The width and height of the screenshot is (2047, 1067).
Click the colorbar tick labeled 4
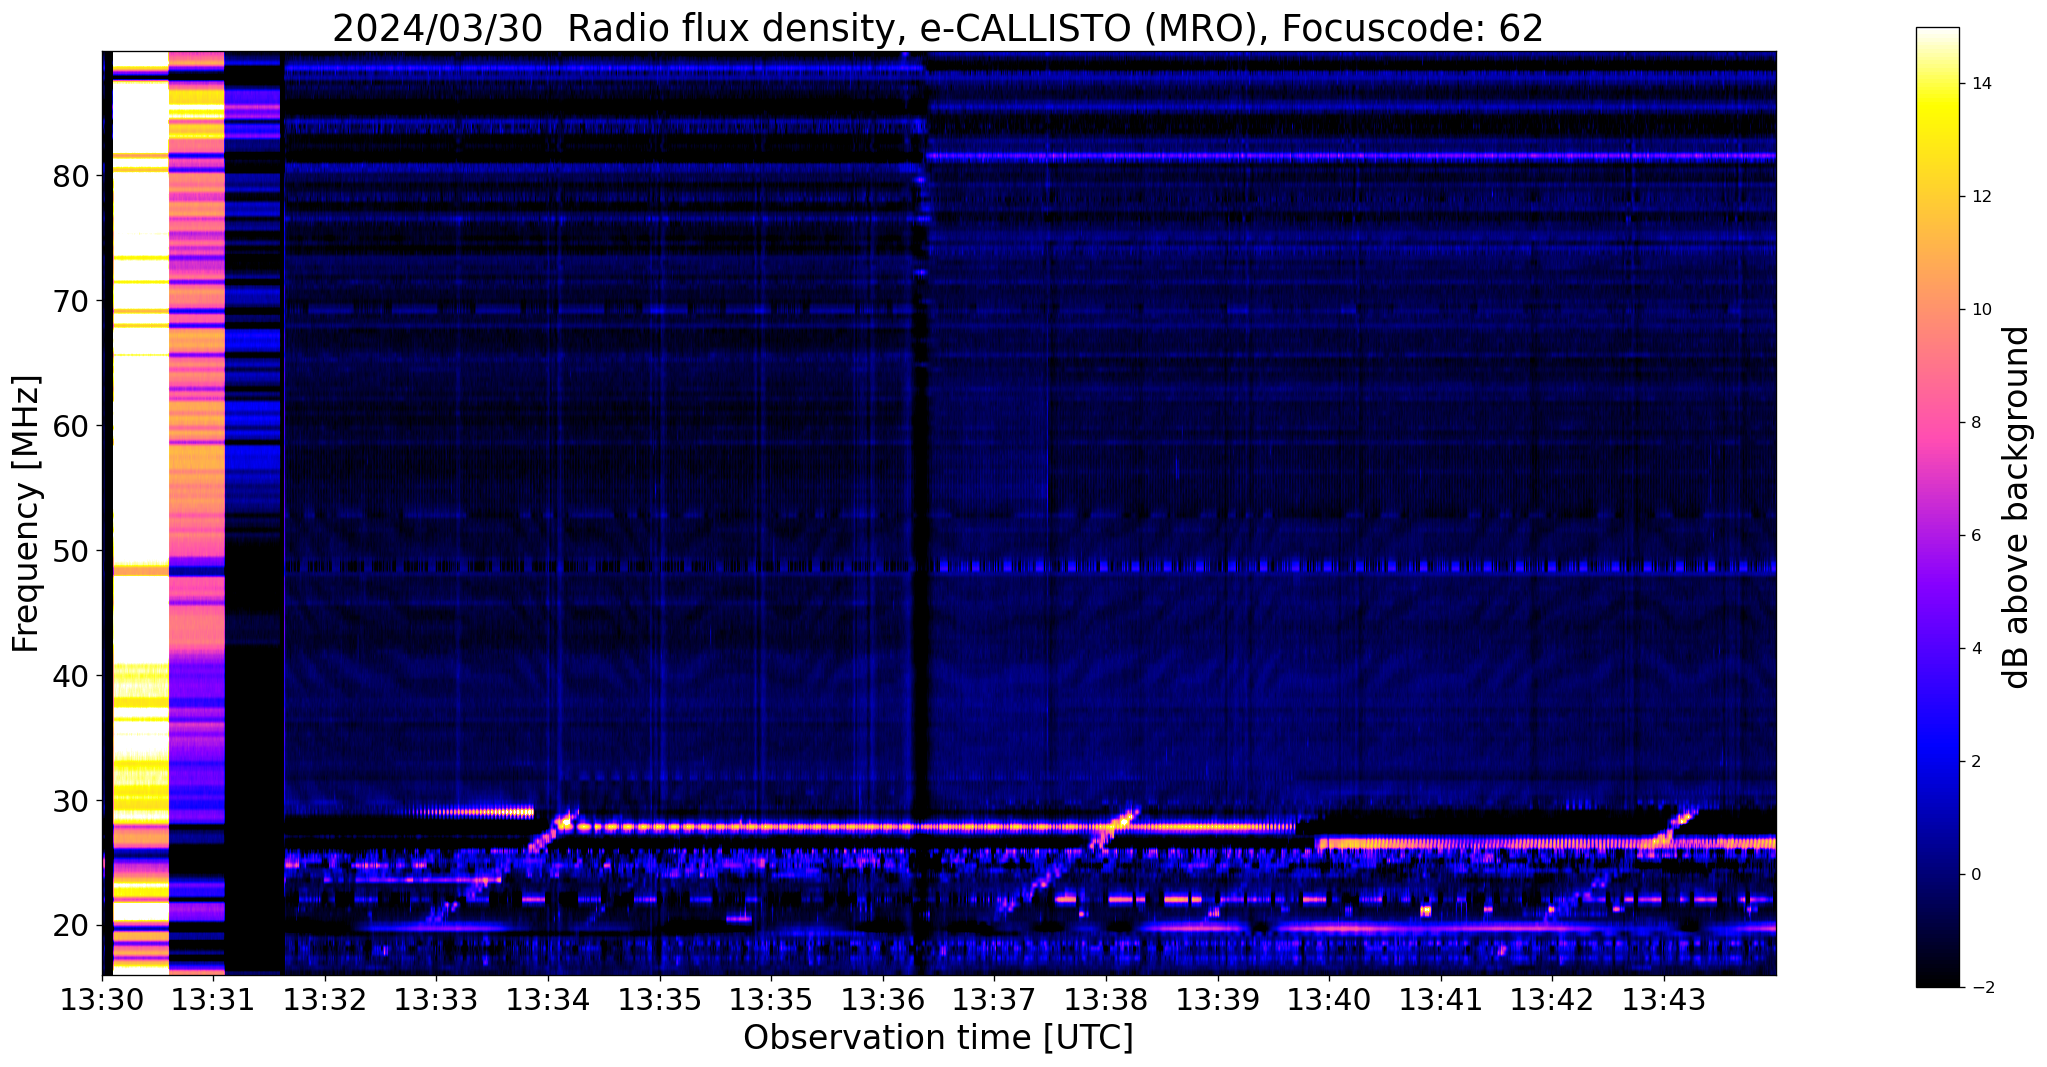pos(1975,649)
